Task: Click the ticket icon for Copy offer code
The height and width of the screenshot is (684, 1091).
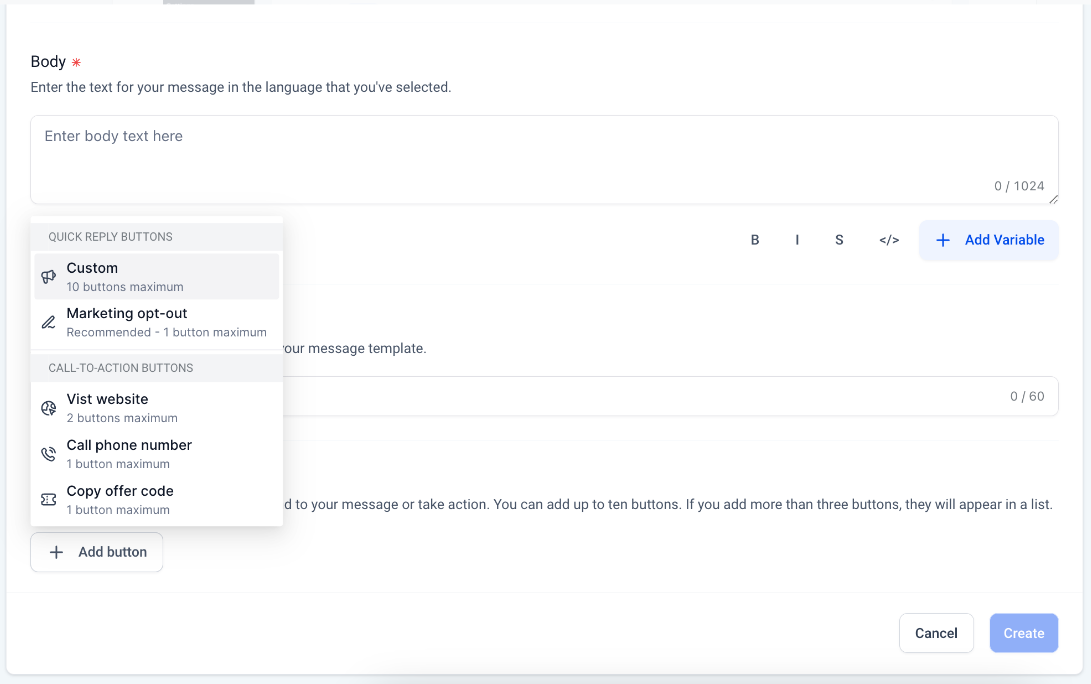Action: tap(48, 500)
